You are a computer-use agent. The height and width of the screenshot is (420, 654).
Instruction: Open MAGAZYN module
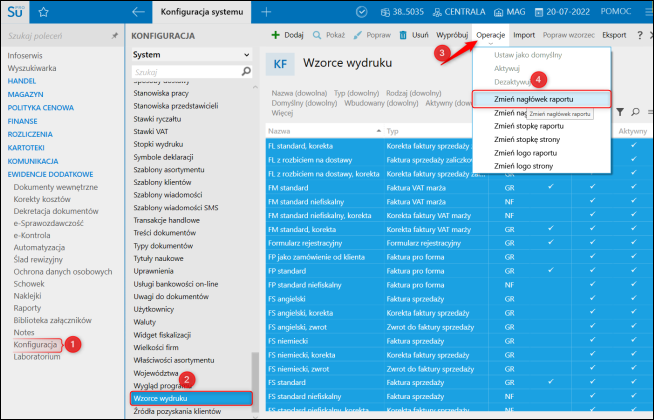coord(25,94)
